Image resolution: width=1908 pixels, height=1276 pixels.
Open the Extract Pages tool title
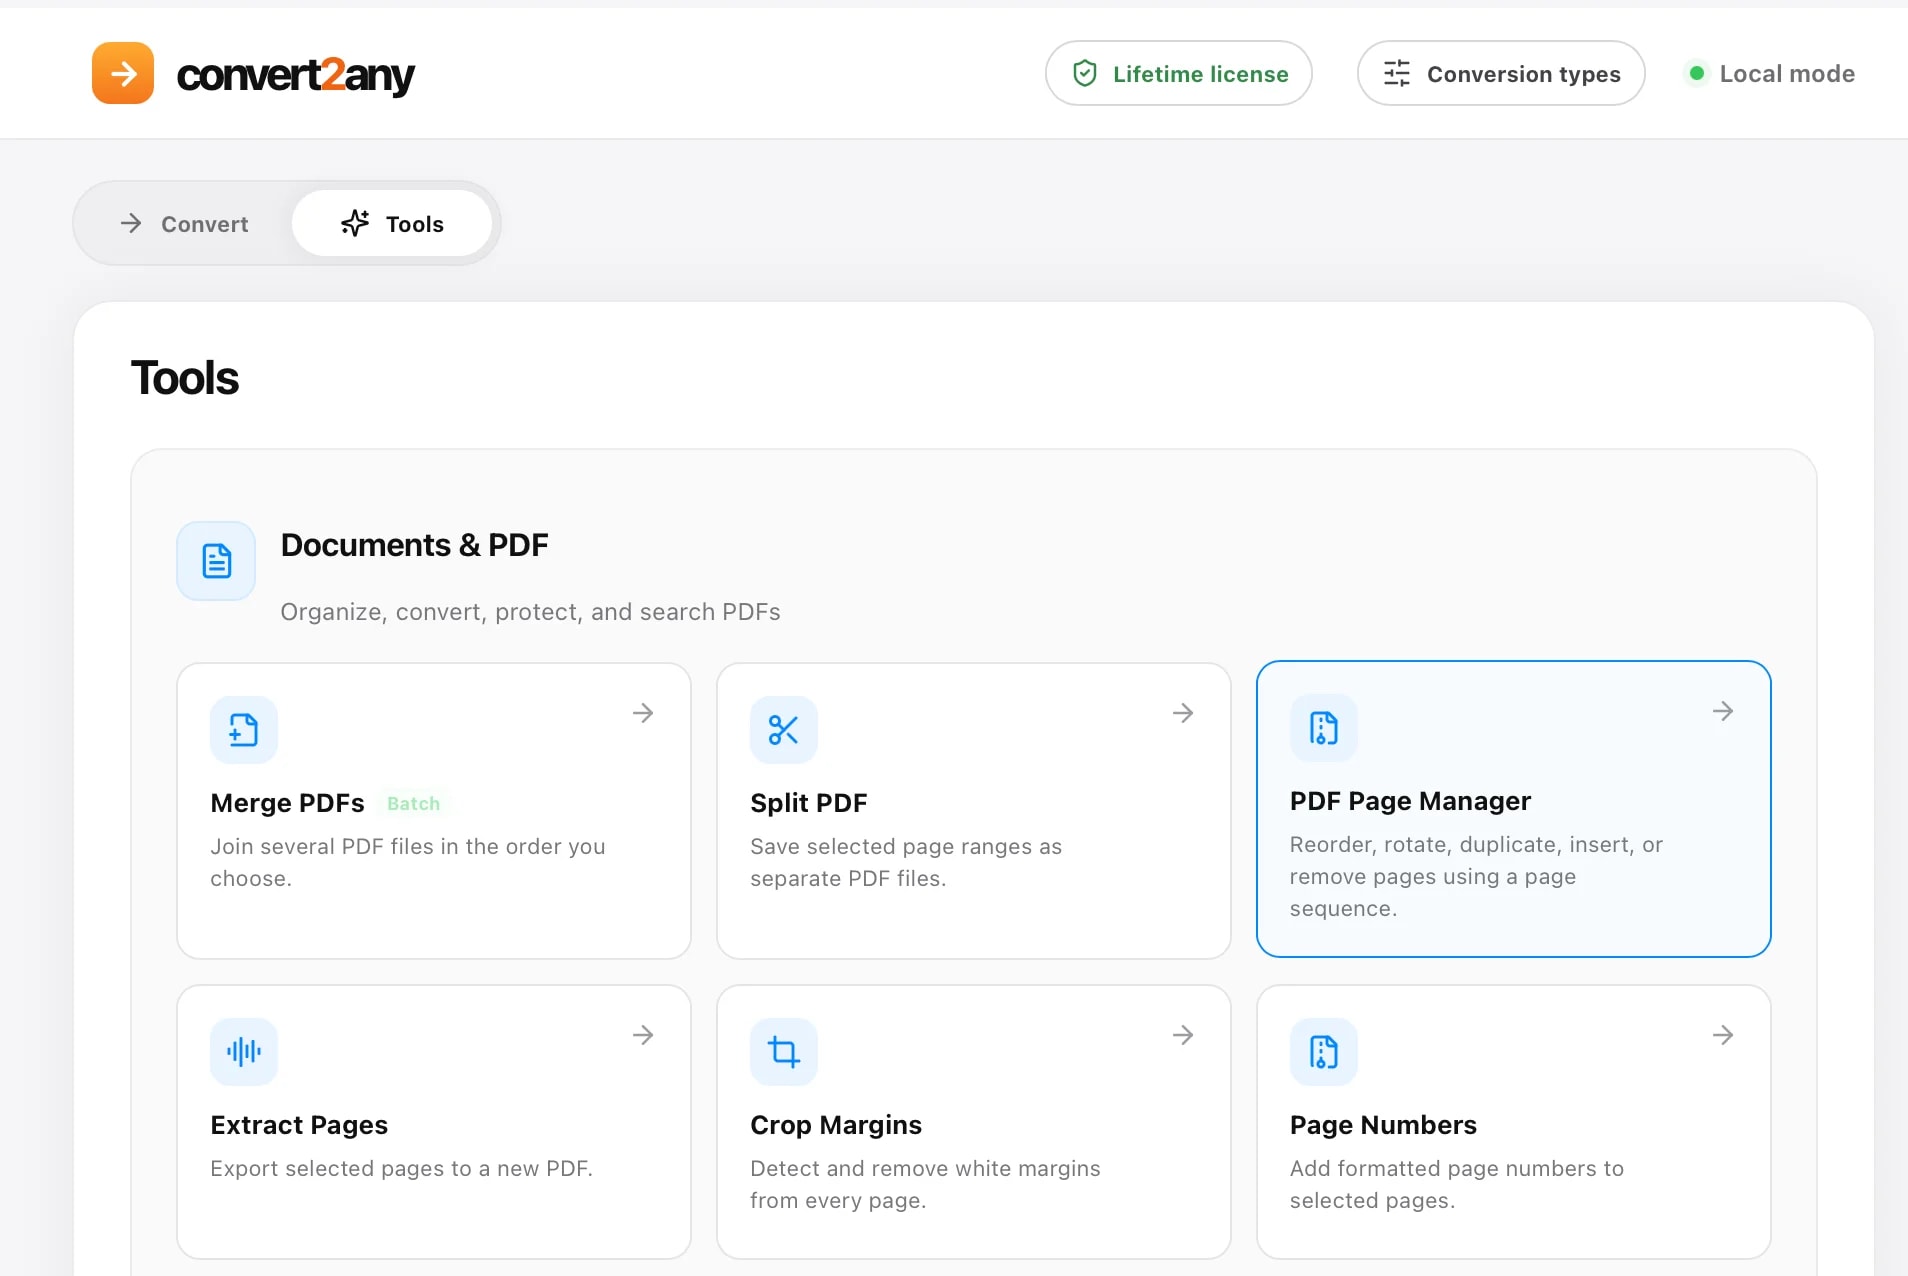pos(299,1125)
